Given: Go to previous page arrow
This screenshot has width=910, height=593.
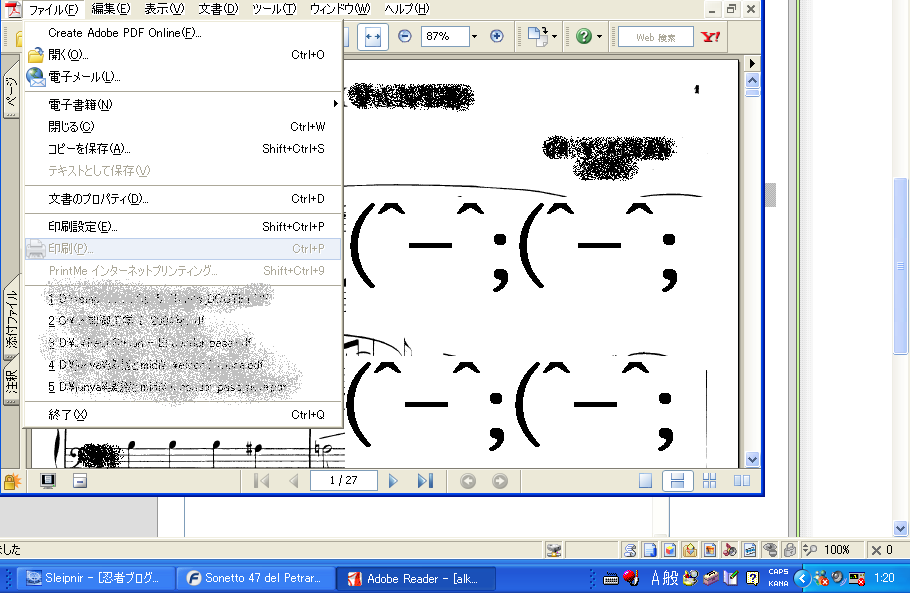Looking at the screenshot, I should (x=294, y=480).
